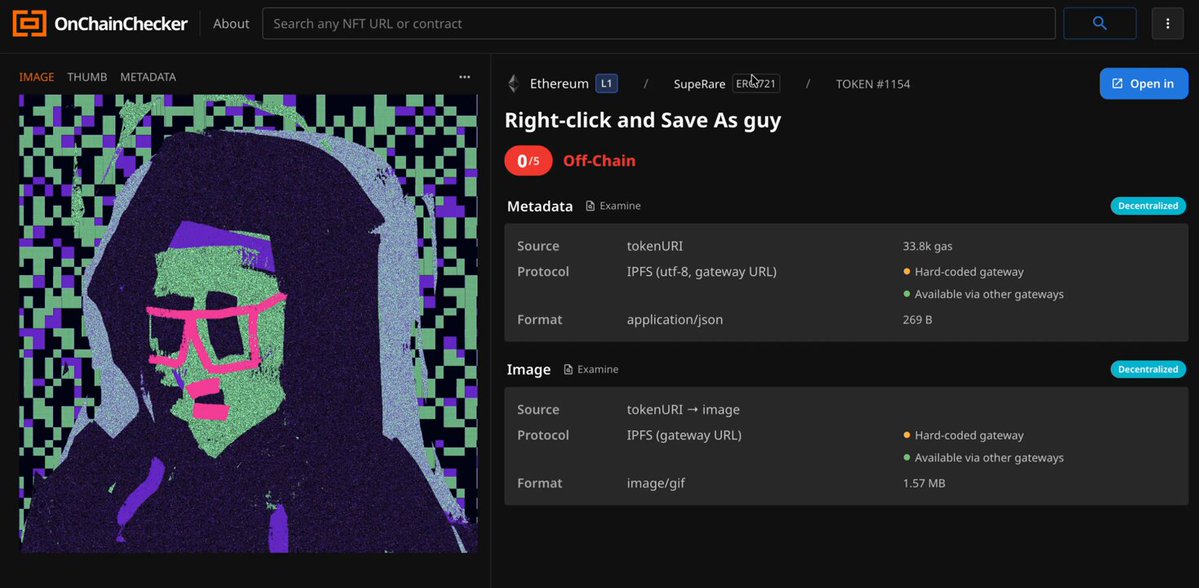Click 'IPFS (utf-8, gateway URL)' protocol value

(x=702, y=271)
